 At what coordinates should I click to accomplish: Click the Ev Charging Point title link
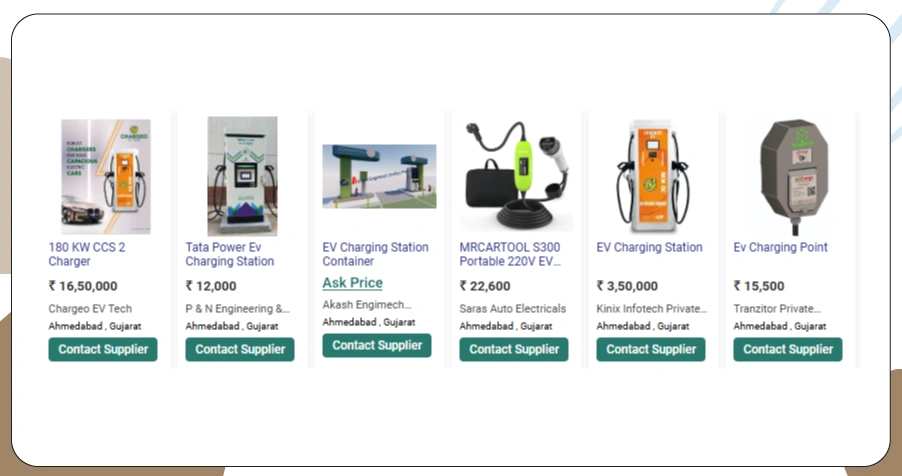point(780,247)
